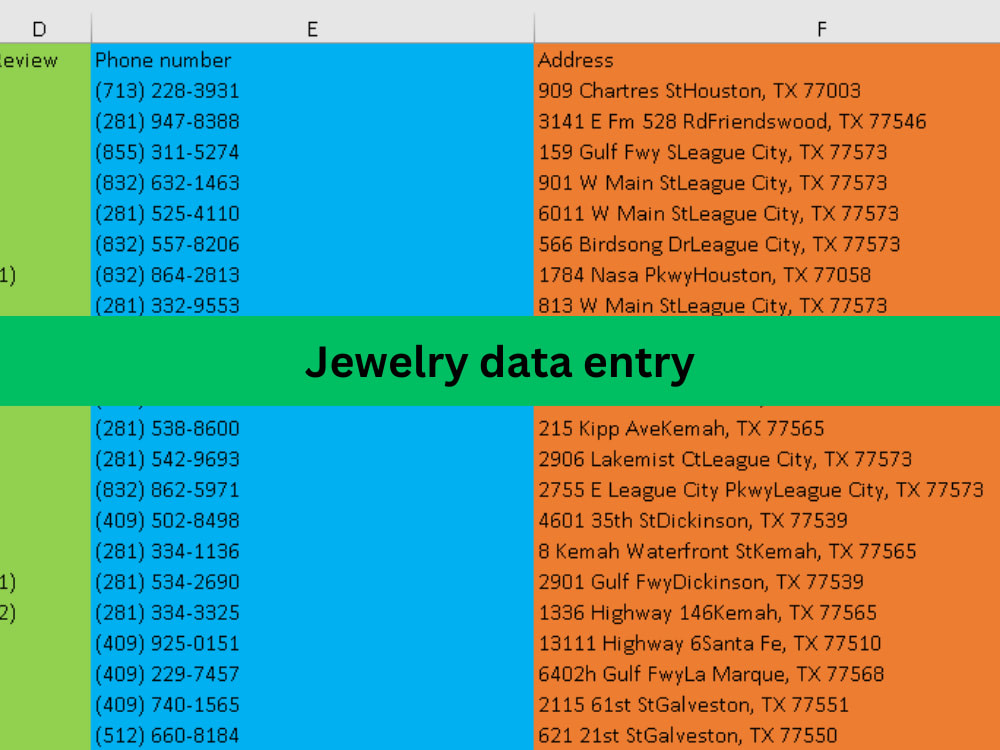Select phone cell (281) 334-1136
The image size is (1000, 750).
coord(312,551)
